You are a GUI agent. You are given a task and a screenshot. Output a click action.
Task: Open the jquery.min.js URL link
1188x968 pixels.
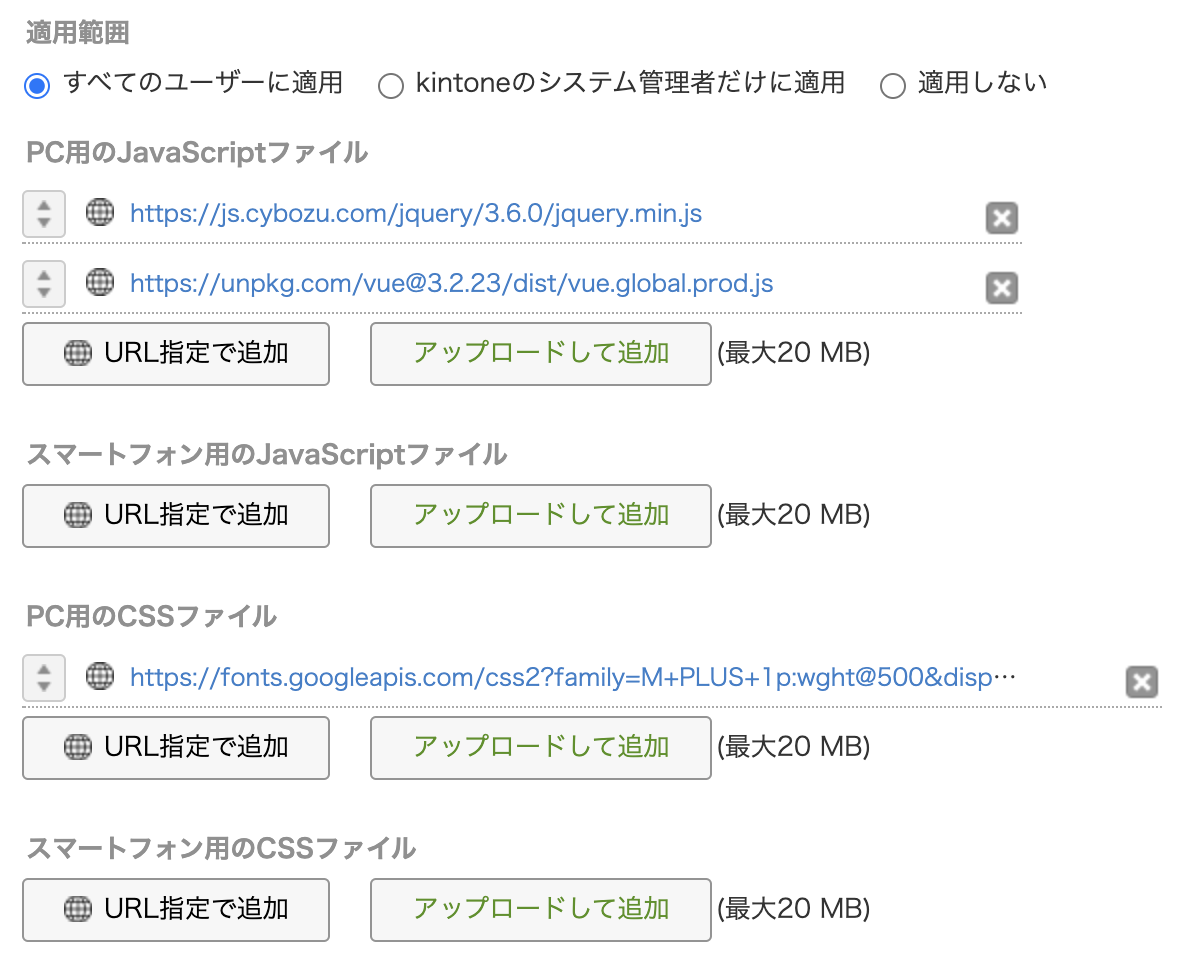[416, 213]
